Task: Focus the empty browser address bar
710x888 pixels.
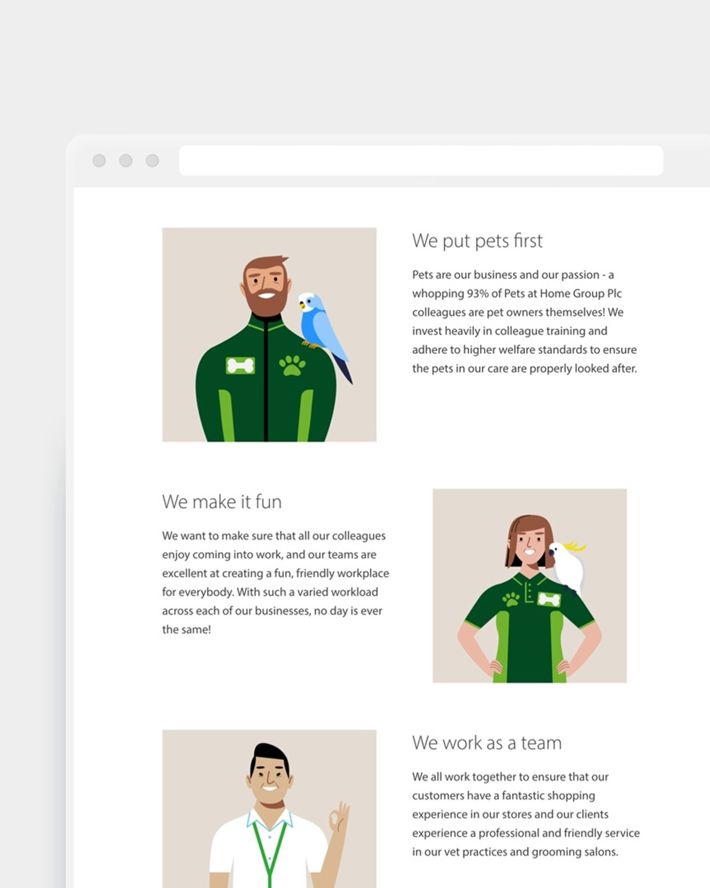Action: 421,161
